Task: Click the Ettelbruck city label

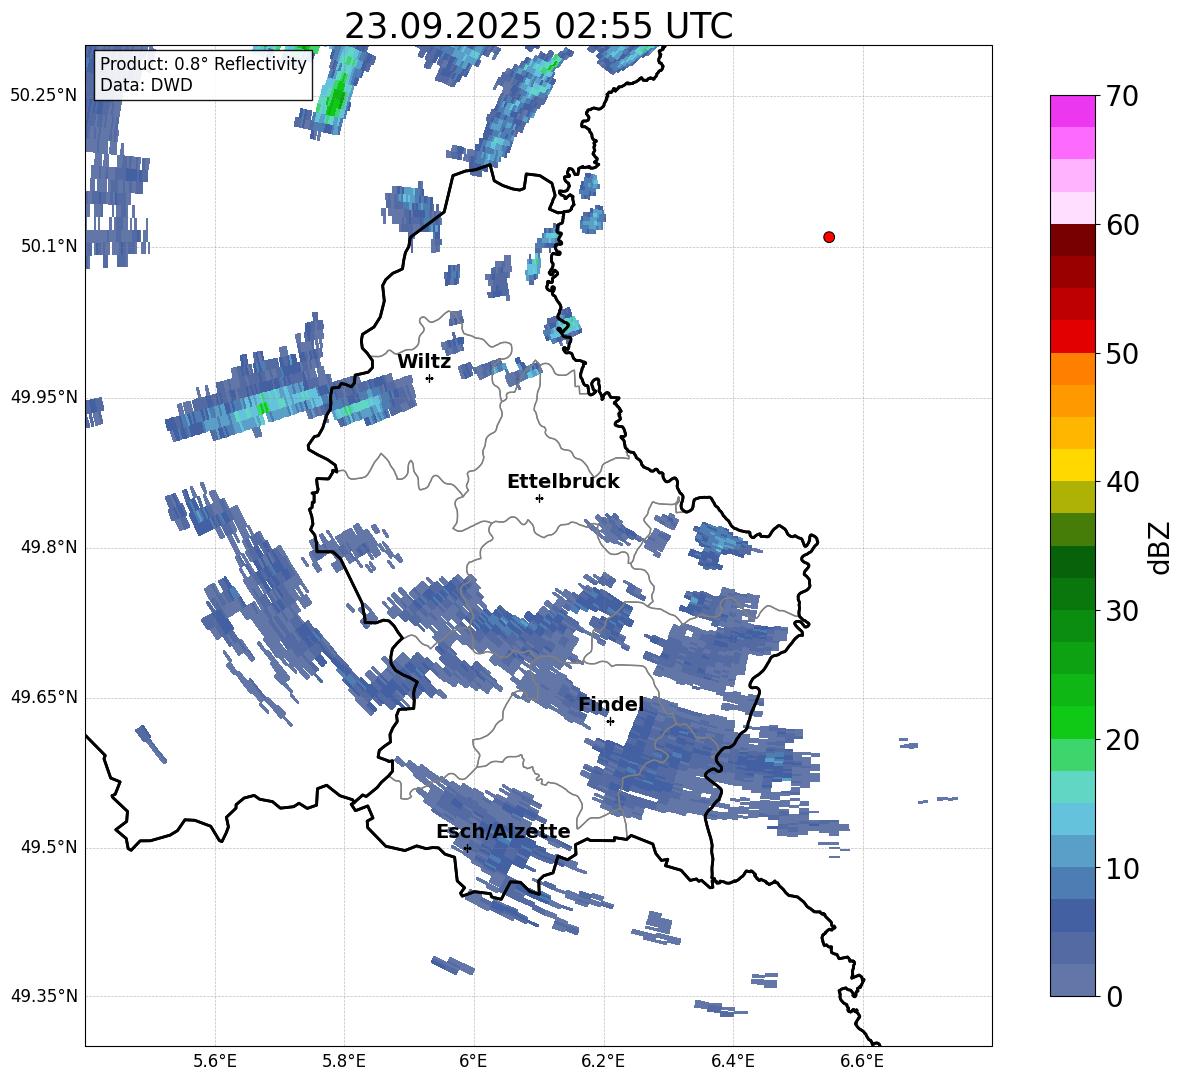Action: 563,482
